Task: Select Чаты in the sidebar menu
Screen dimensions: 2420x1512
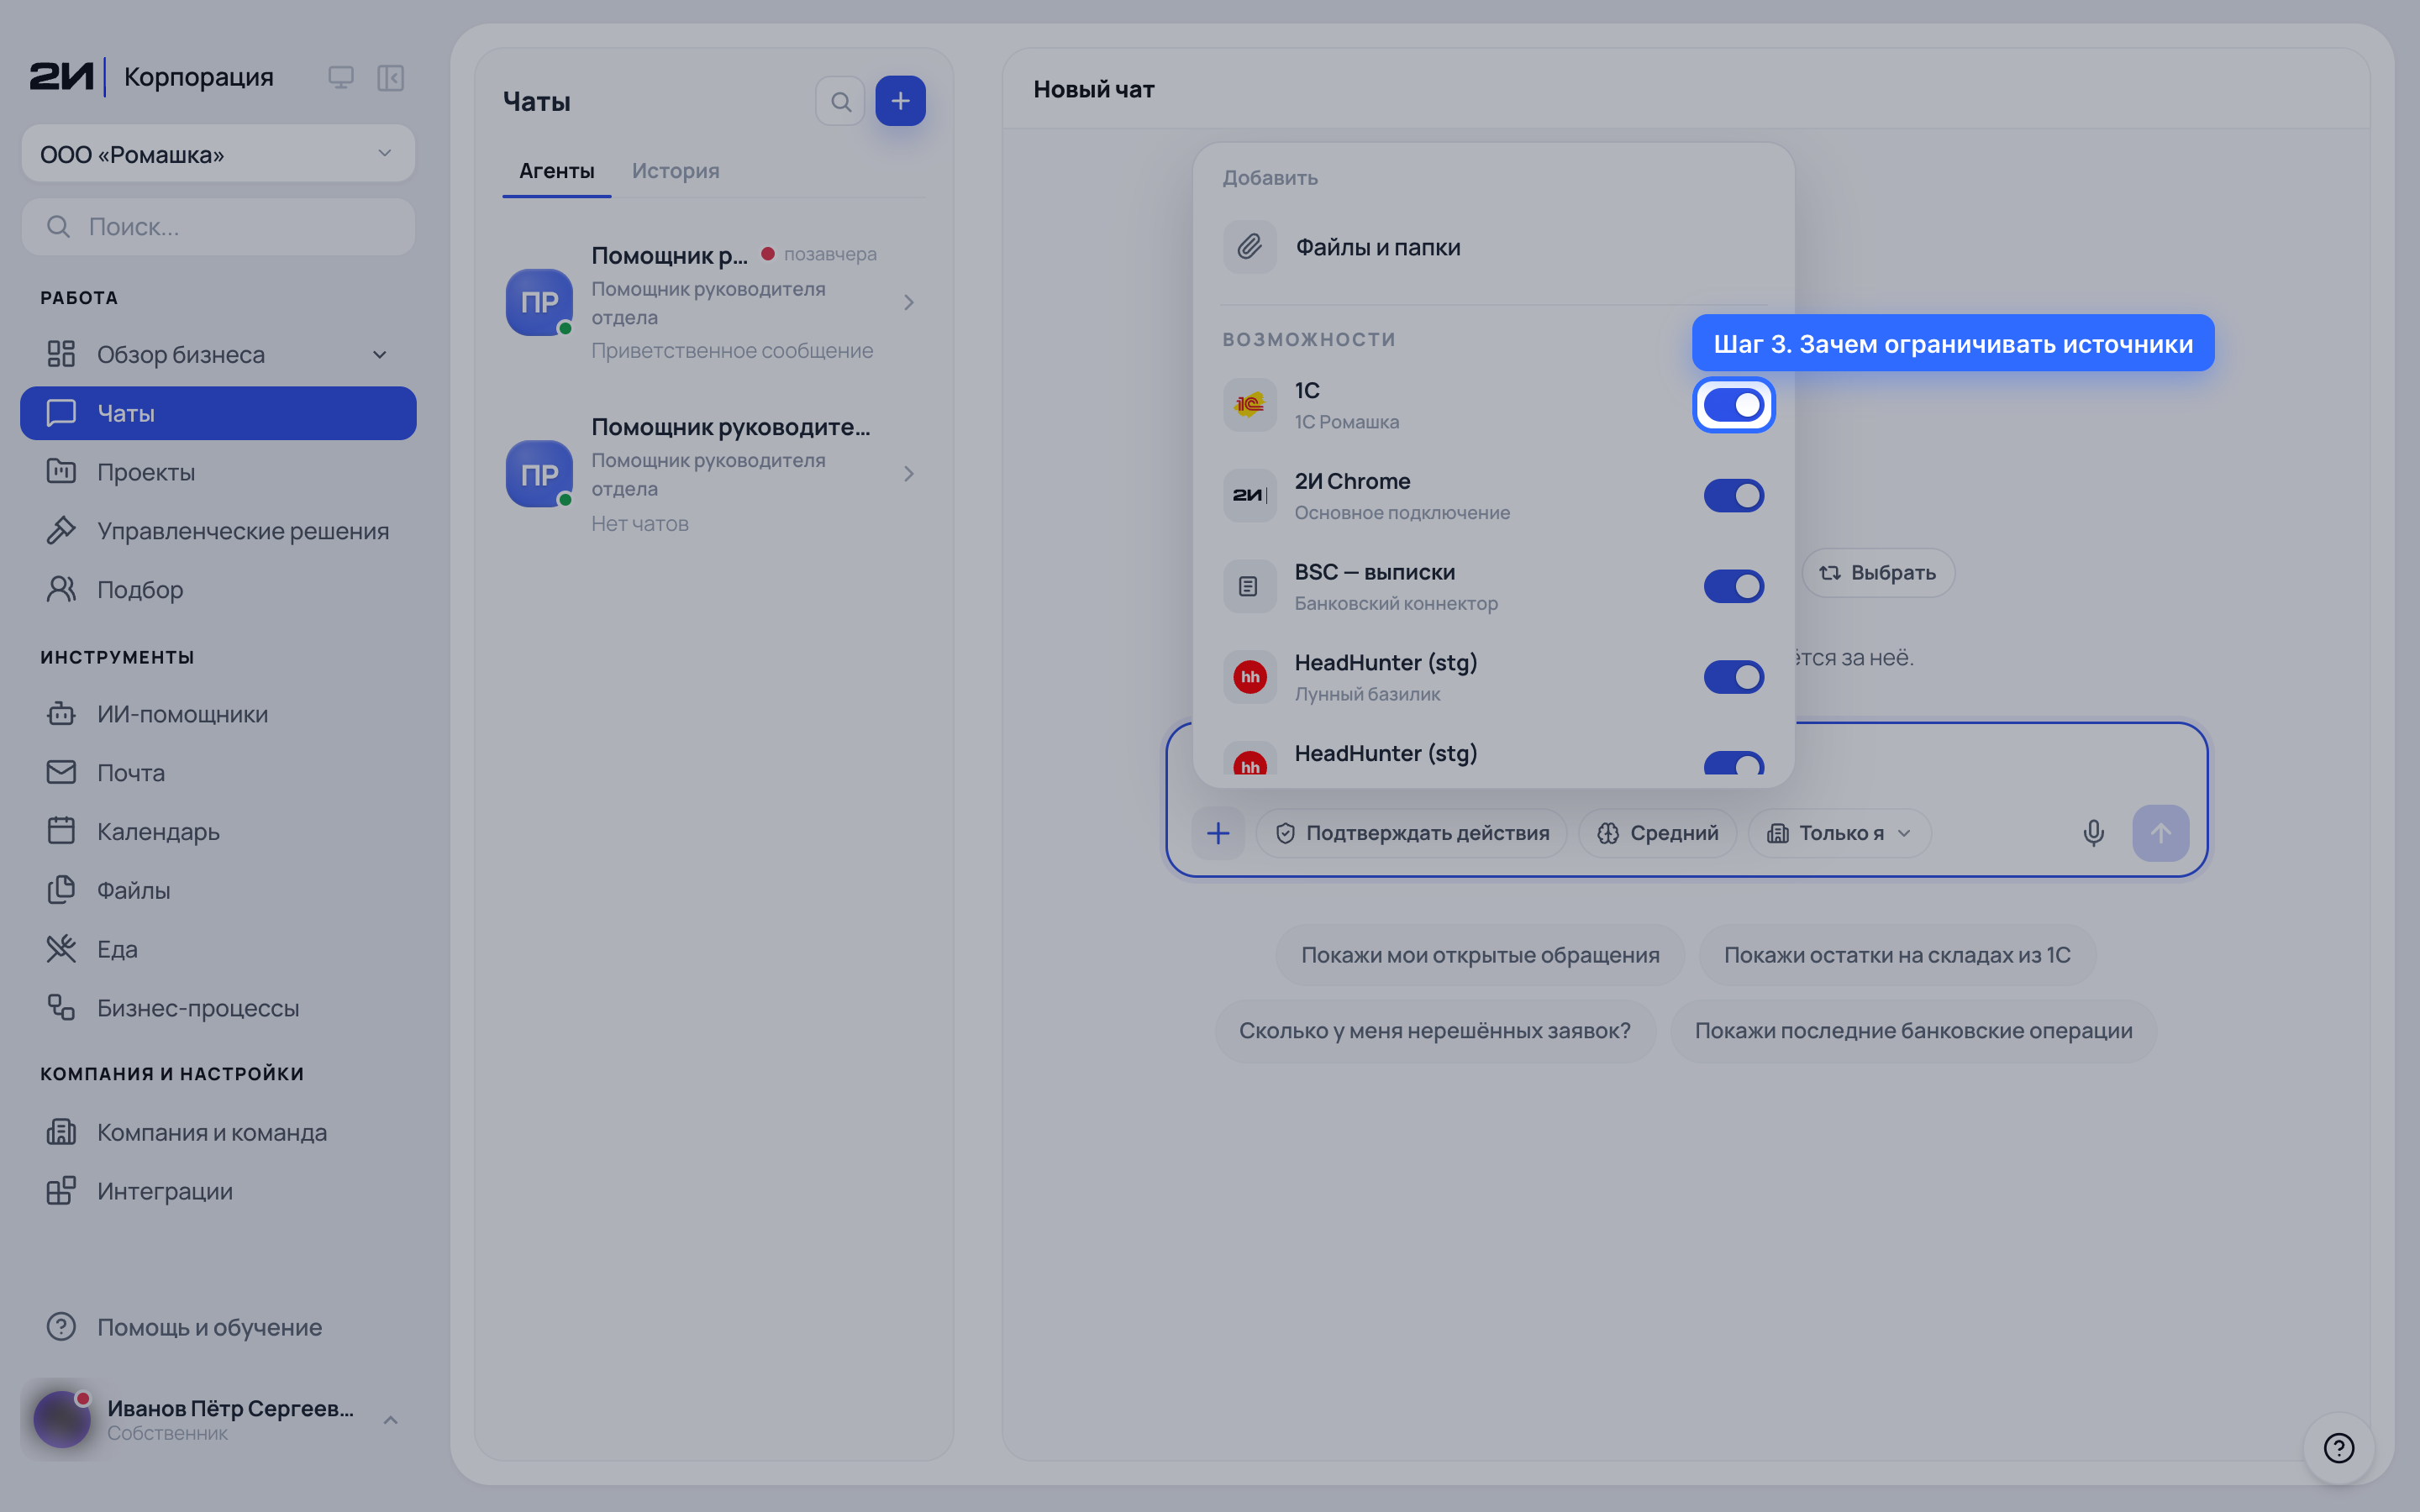Action: [218, 413]
